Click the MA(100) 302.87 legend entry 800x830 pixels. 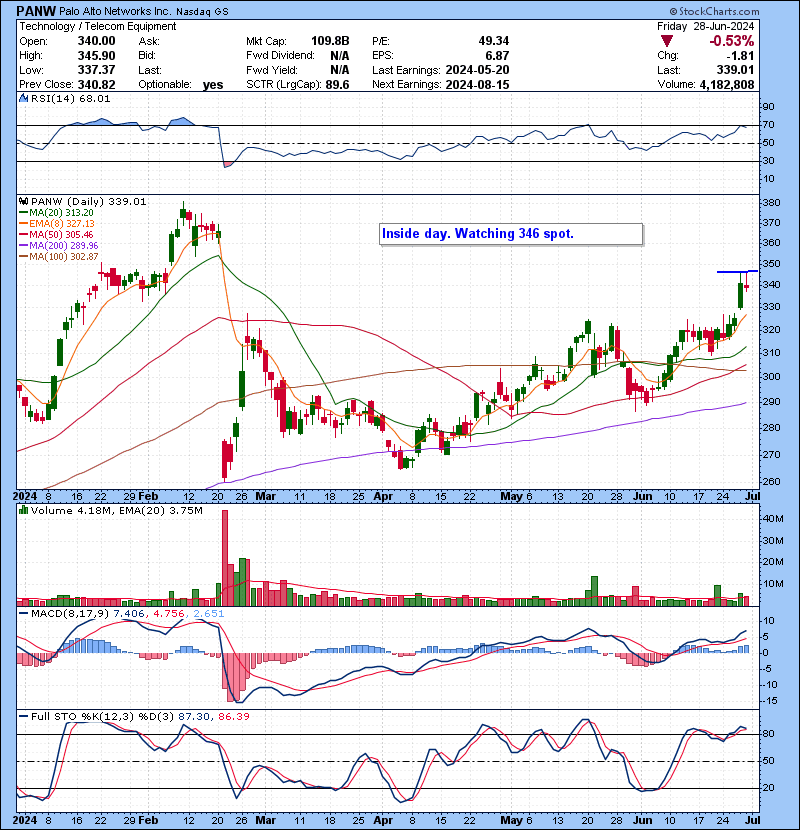point(58,257)
